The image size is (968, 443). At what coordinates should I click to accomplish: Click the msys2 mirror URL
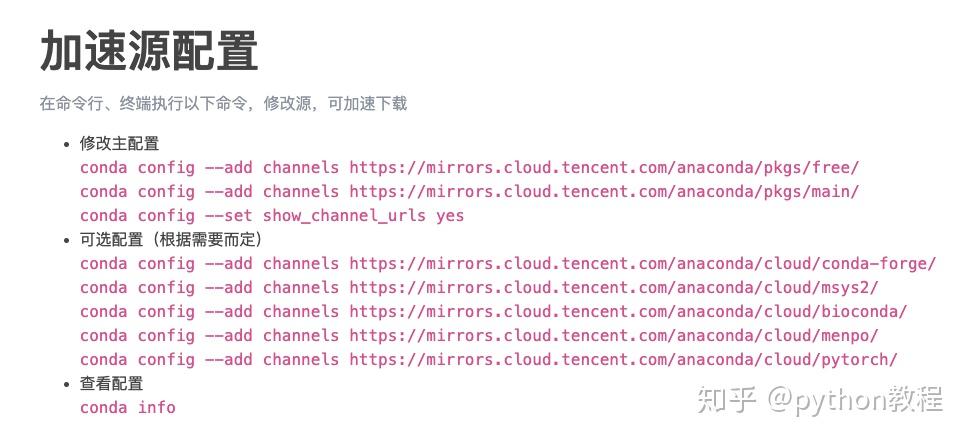pyautogui.click(x=614, y=287)
